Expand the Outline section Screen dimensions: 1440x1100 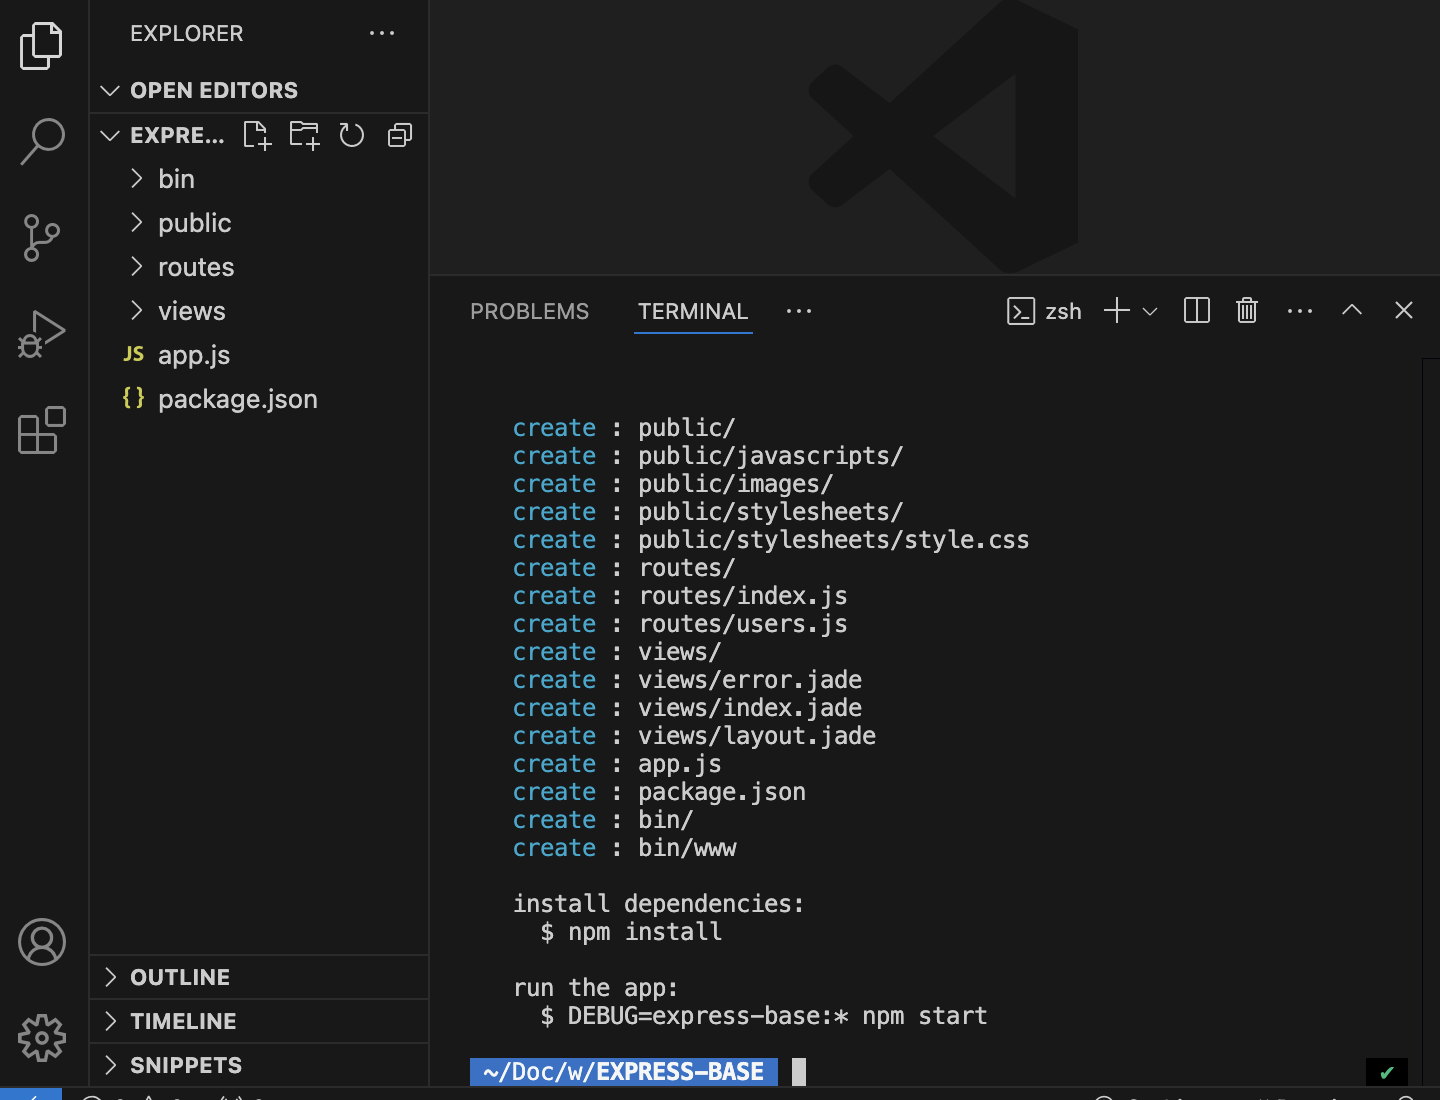(260, 977)
